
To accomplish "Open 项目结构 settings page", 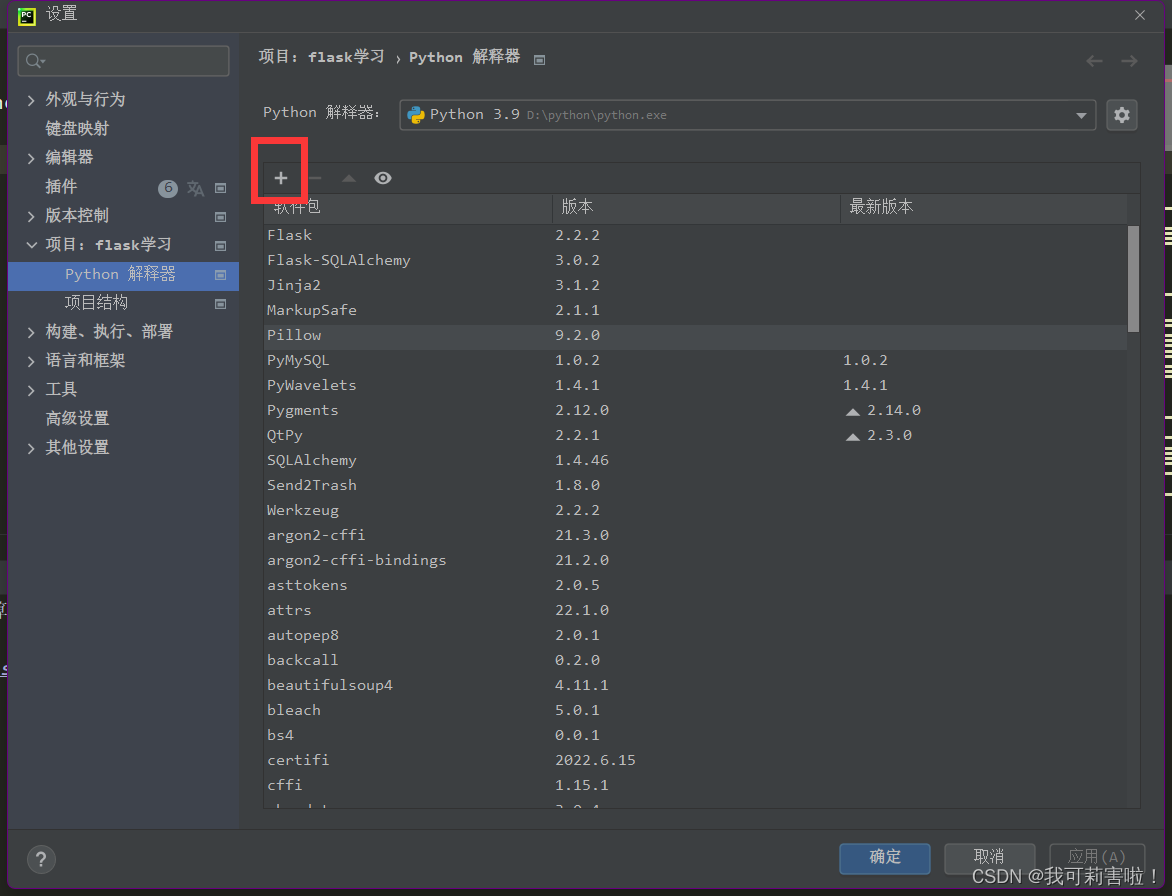I will (x=96, y=303).
